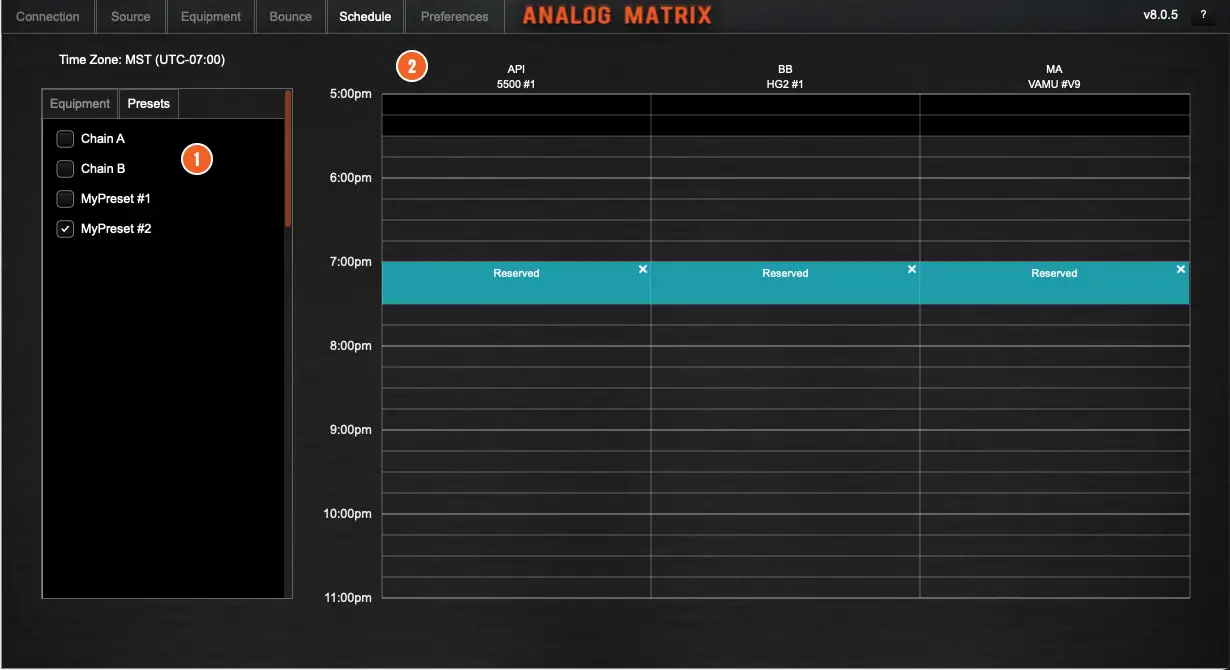
Task: Click the Analog Matrix logo
Action: (617, 15)
